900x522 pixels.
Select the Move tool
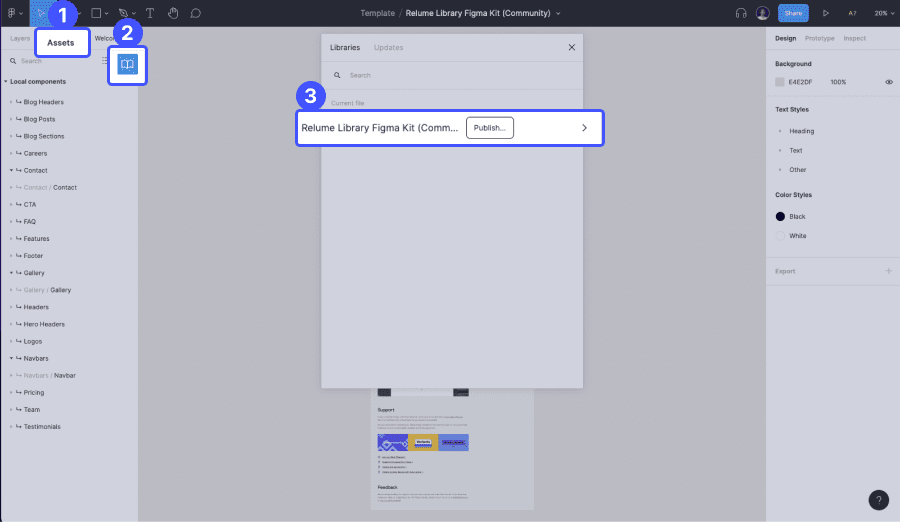click(41, 13)
